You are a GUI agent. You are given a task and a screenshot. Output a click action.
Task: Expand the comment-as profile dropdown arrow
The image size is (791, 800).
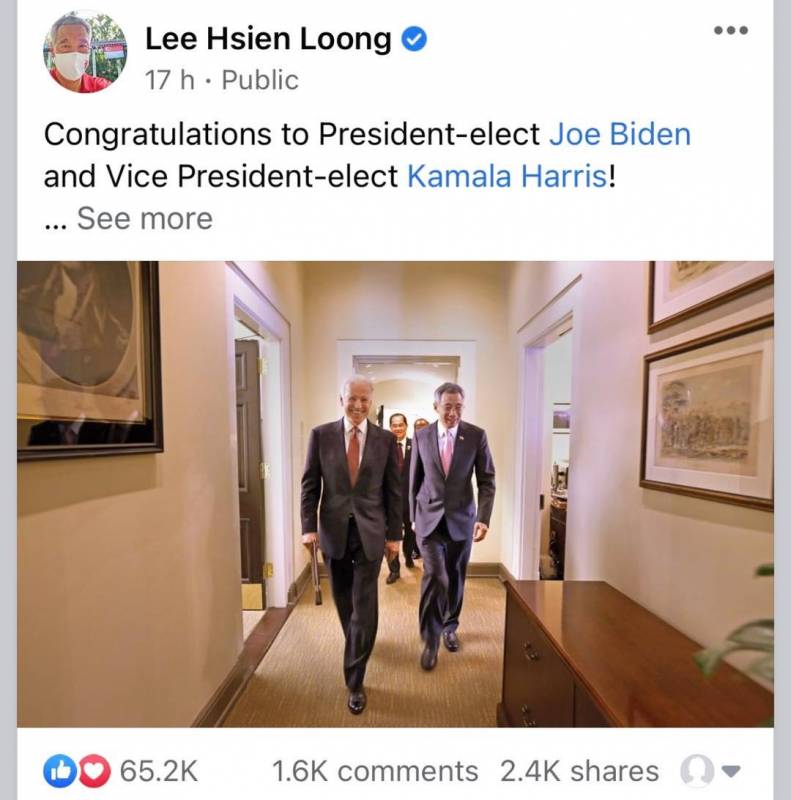click(731, 771)
